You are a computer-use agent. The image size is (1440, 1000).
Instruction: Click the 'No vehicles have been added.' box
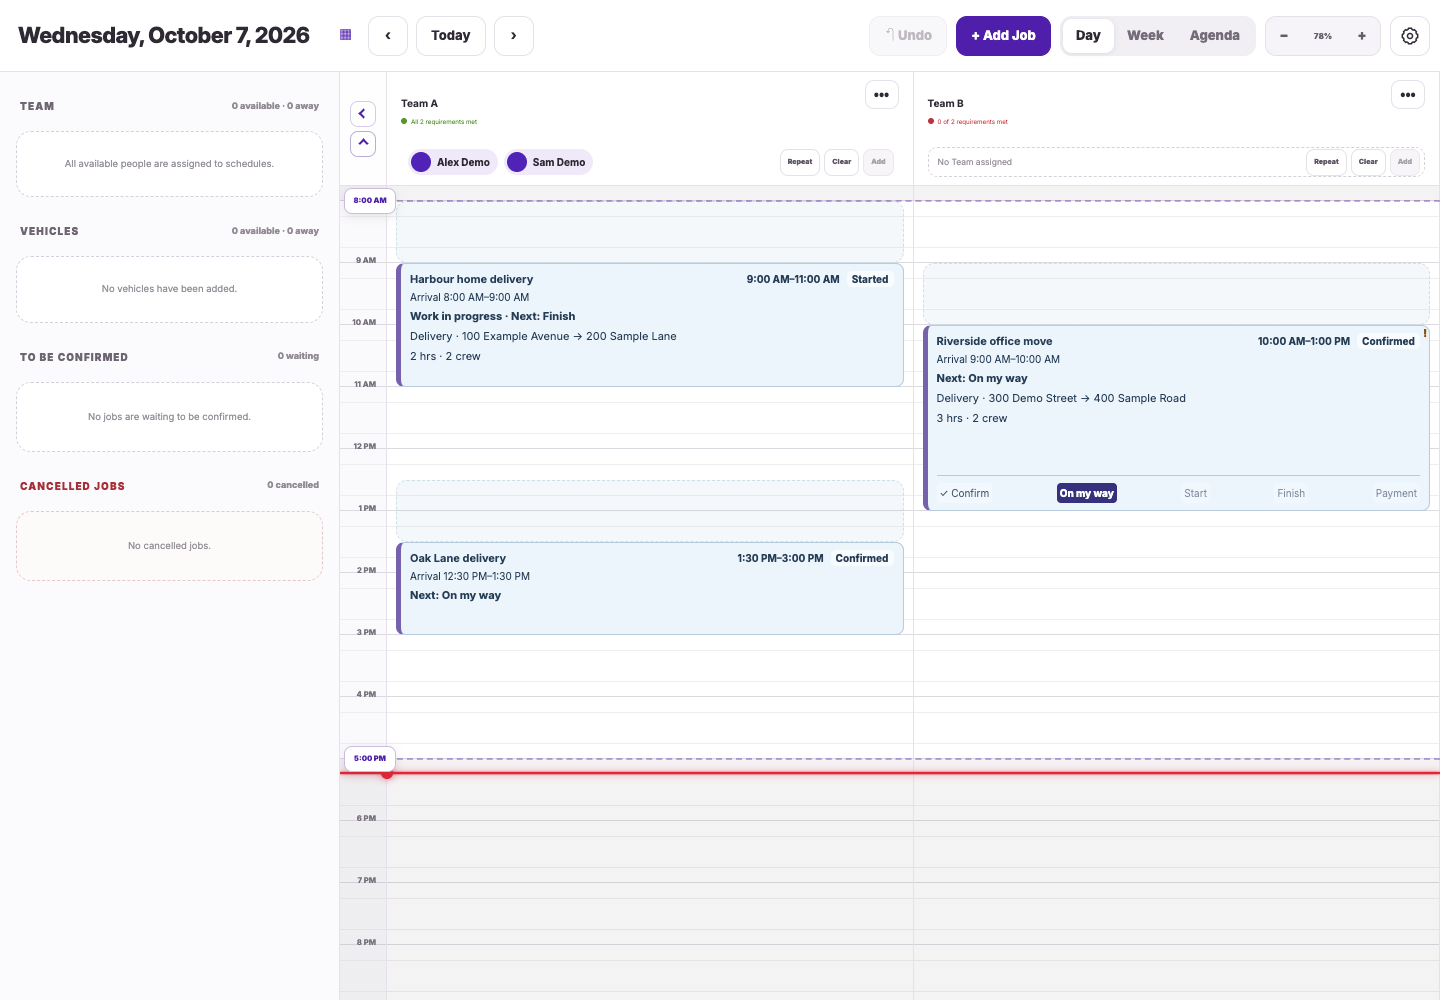tap(169, 289)
